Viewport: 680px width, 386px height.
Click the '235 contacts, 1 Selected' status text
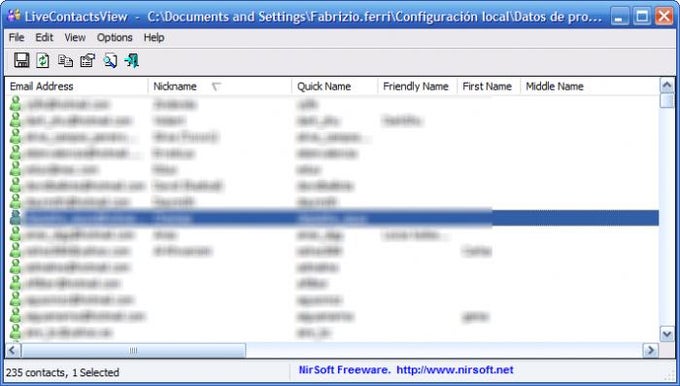click(x=62, y=373)
